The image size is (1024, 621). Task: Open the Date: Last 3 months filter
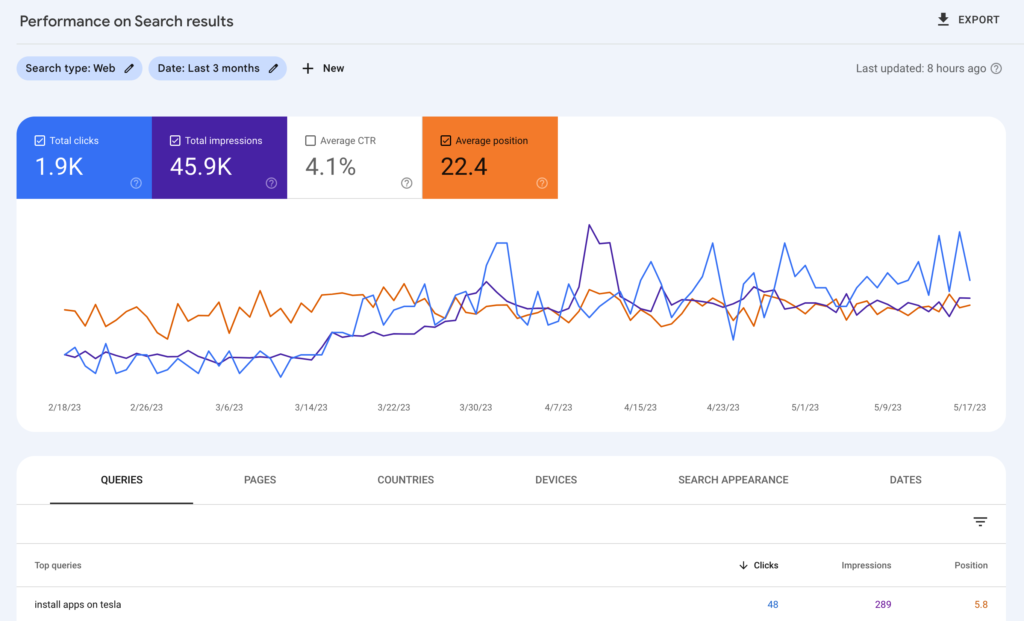tap(217, 68)
